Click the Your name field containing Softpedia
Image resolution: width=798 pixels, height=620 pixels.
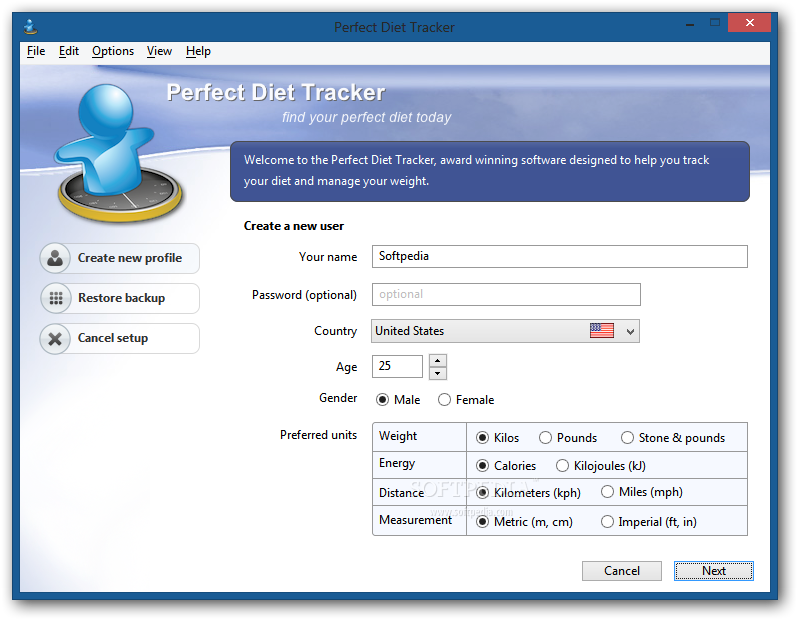[x=560, y=257]
